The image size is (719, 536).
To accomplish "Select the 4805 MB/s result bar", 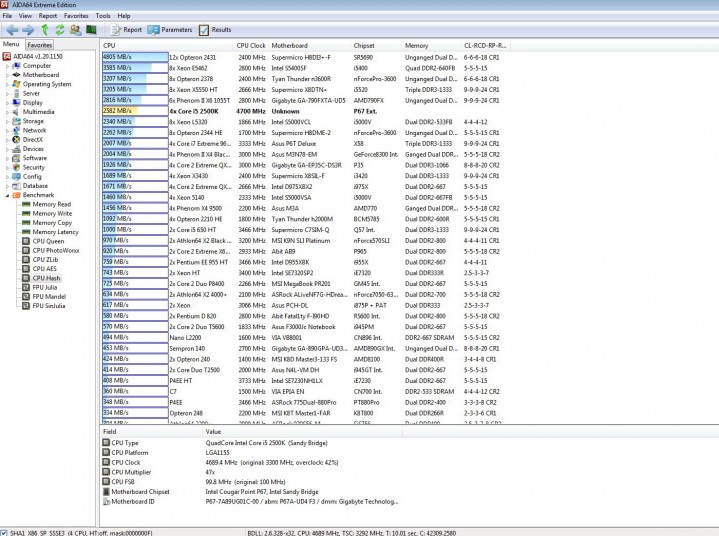I will [135, 57].
